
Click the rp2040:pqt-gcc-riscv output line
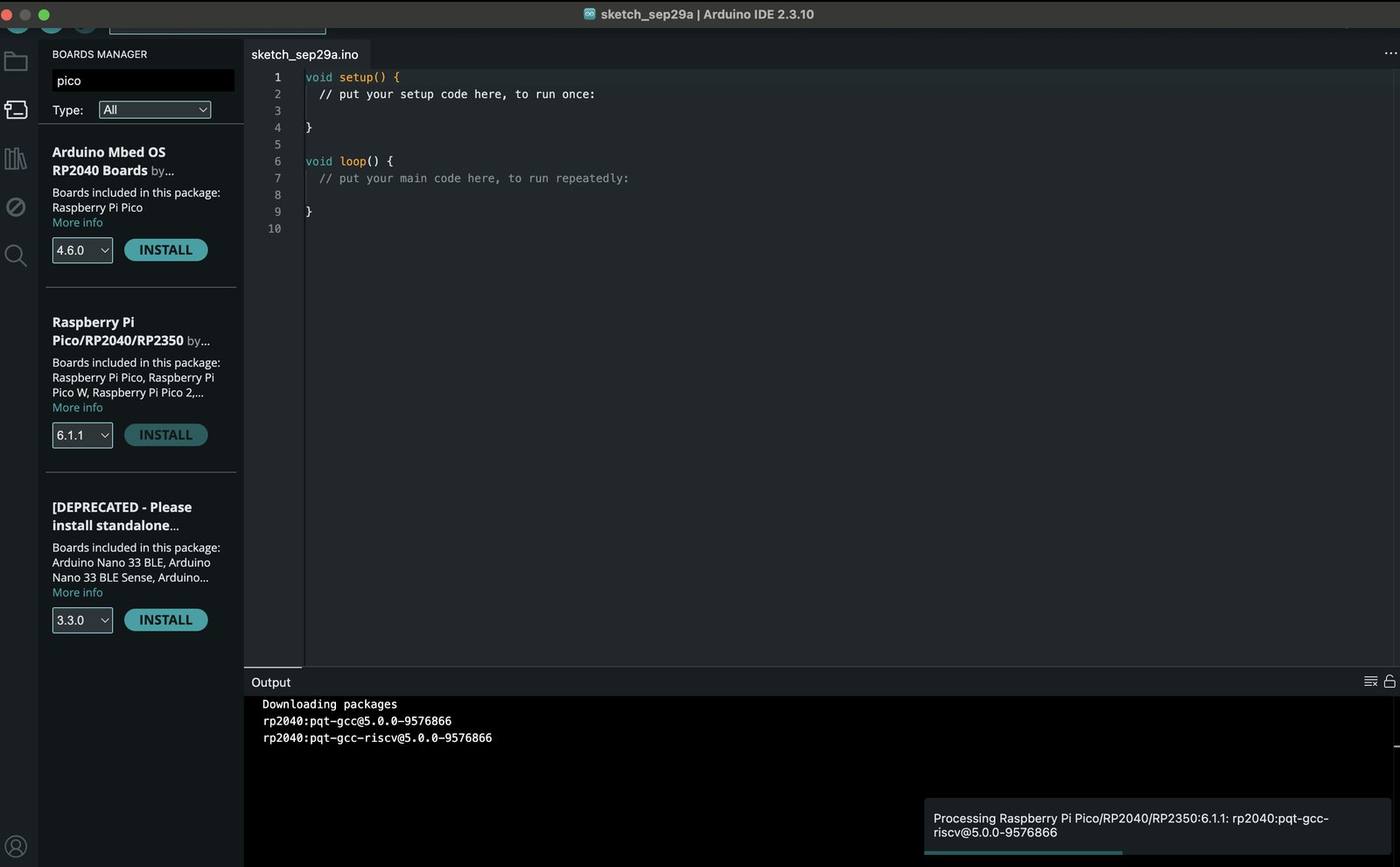pyautogui.click(x=377, y=738)
